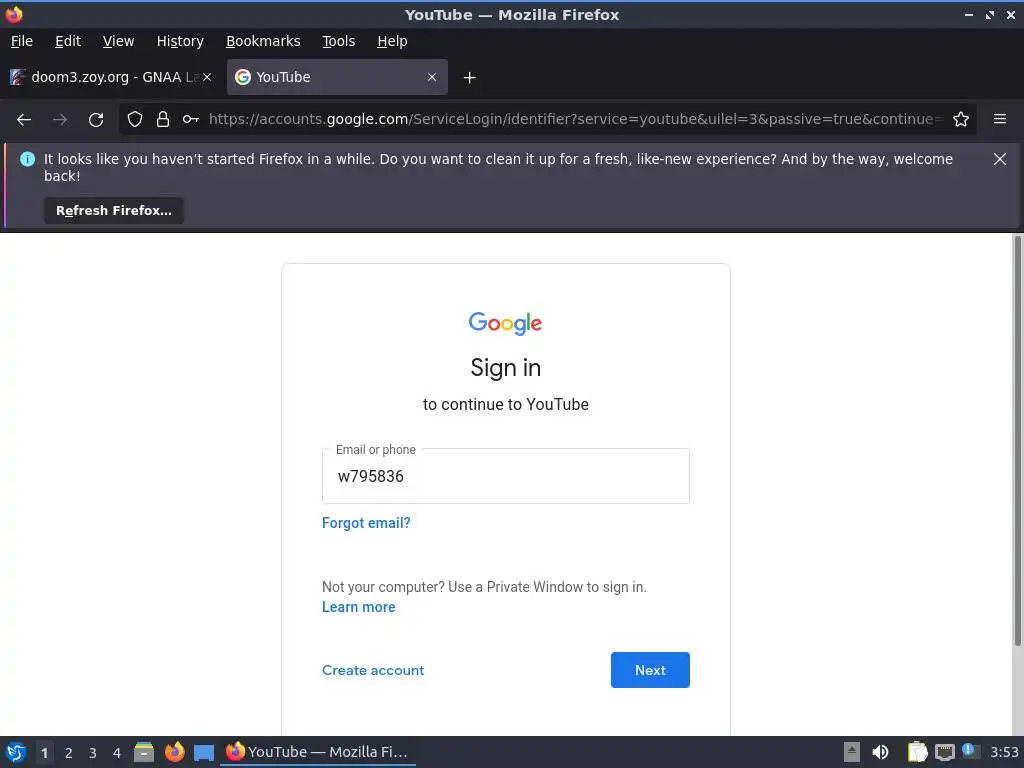Image resolution: width=1024 pixels, height=768 pixels.
Task: Select the YouTube tab
Action: coord(337,77)
